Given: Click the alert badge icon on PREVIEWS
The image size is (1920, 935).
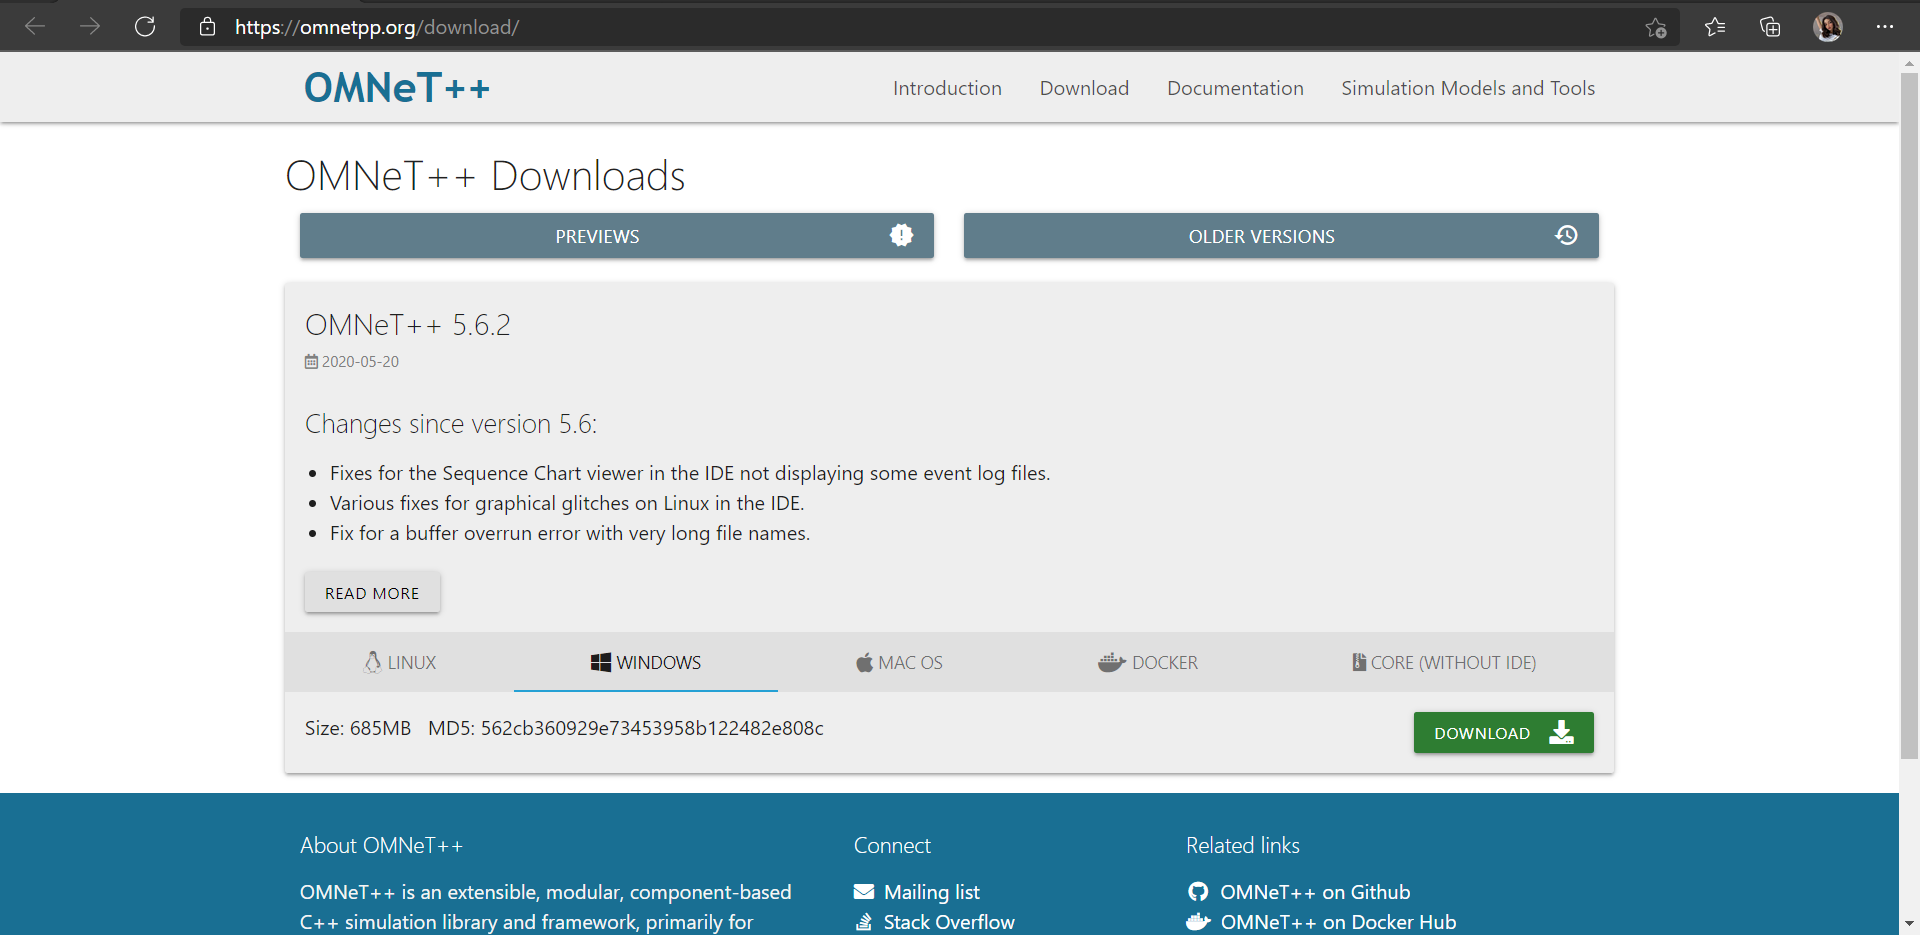Looking at the screenshot, I should pos(901,235).
